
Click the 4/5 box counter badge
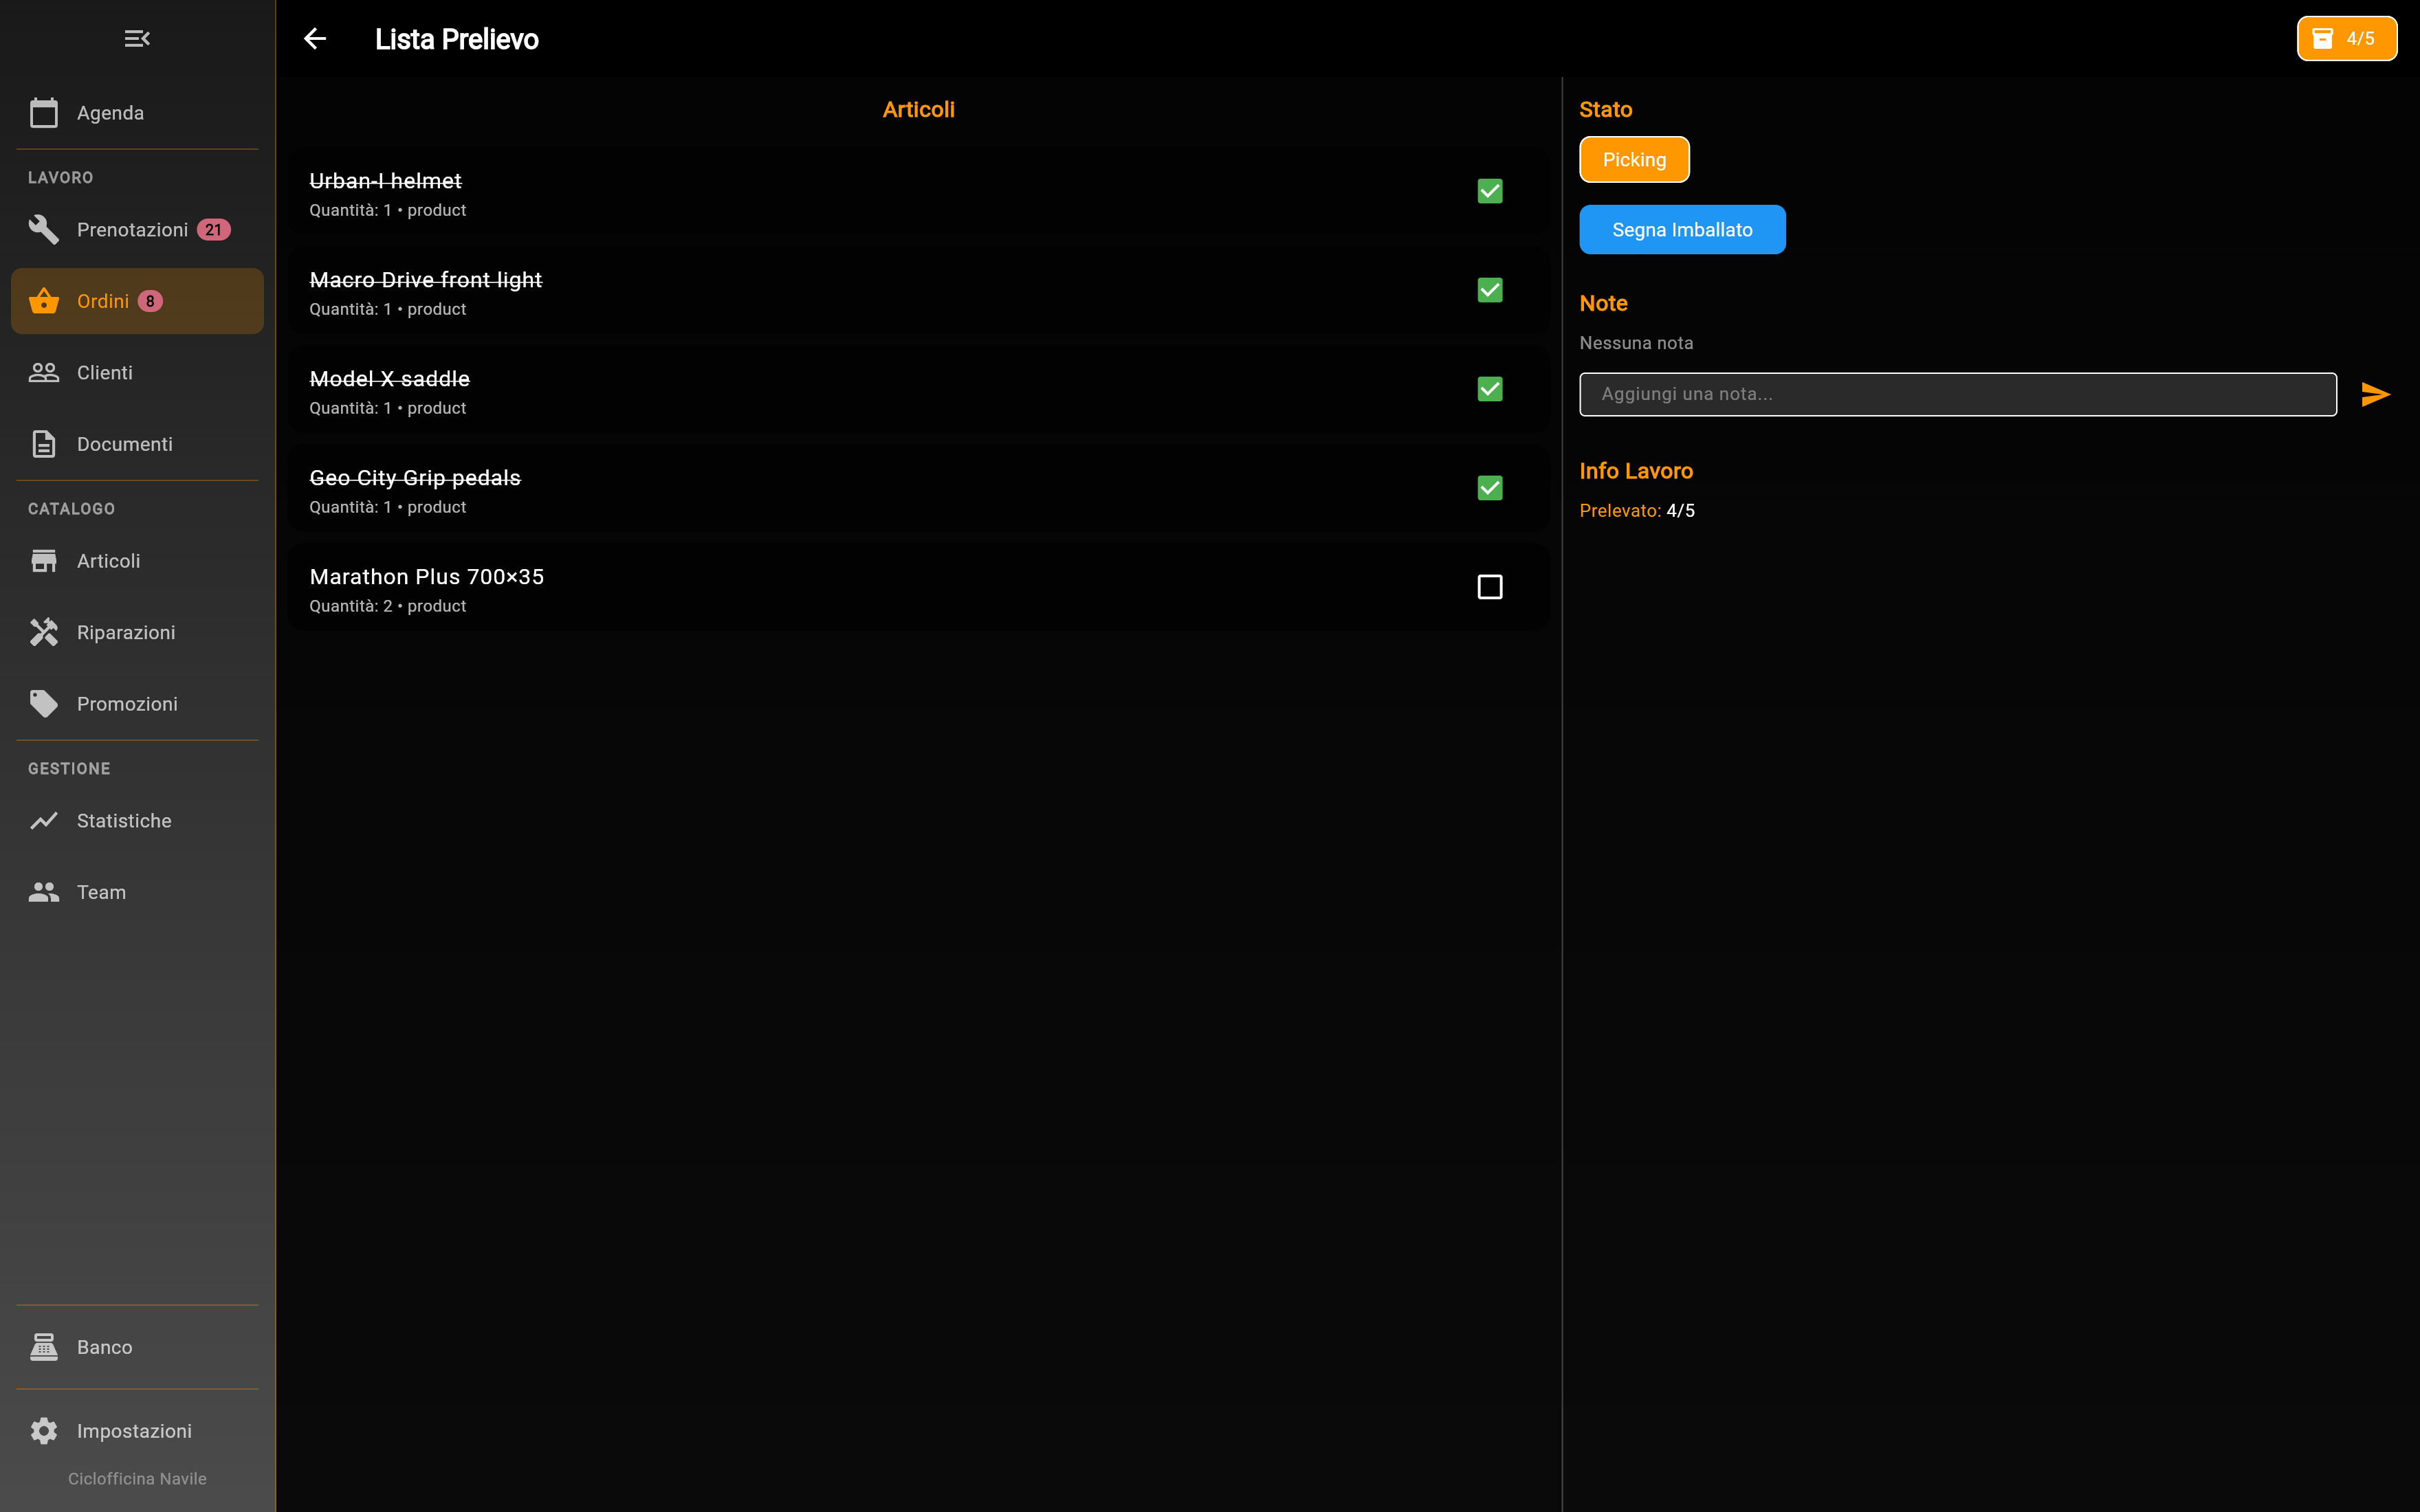pos(2346,38)
